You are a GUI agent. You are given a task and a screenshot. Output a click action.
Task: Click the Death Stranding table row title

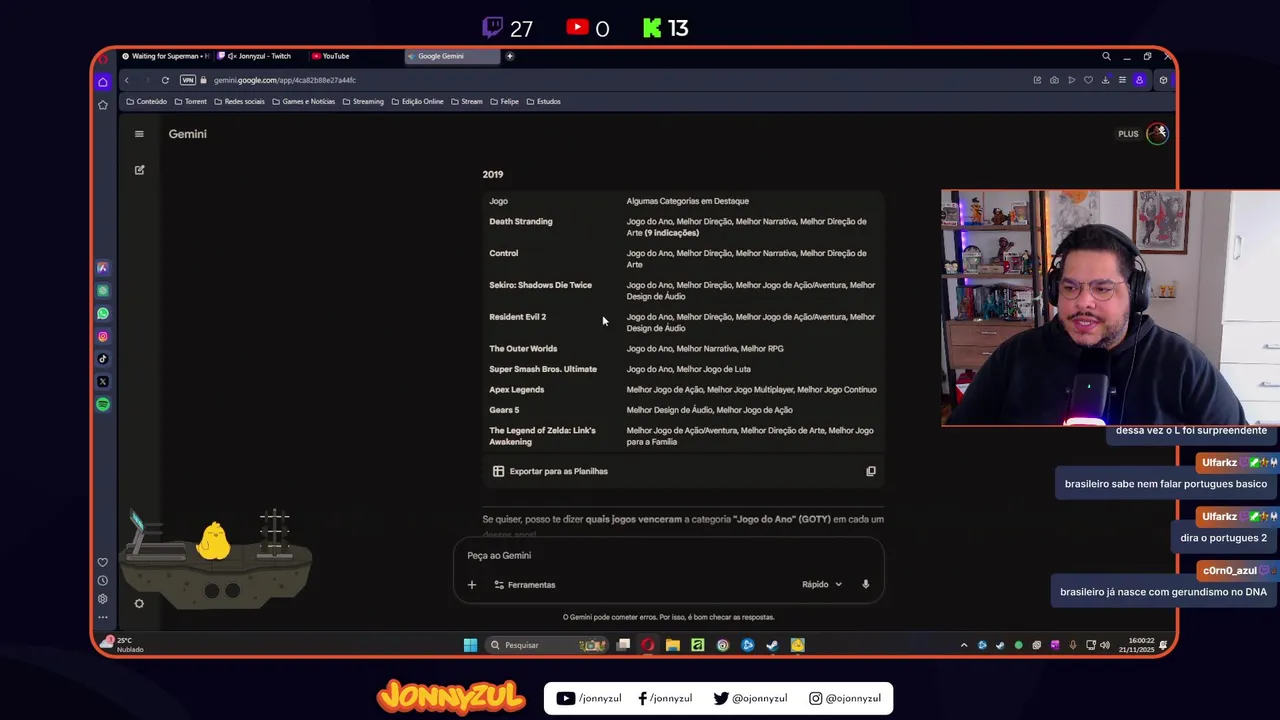(x=520, y=221)
